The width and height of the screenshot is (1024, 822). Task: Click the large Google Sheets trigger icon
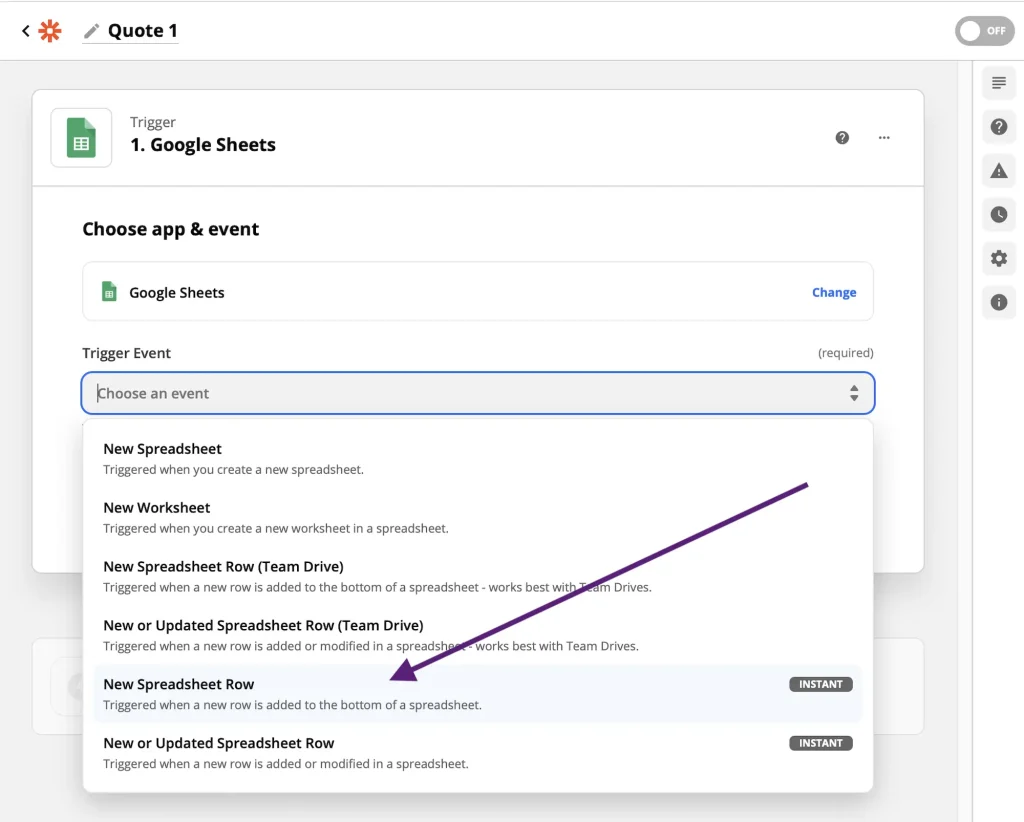tap(82, 138)
